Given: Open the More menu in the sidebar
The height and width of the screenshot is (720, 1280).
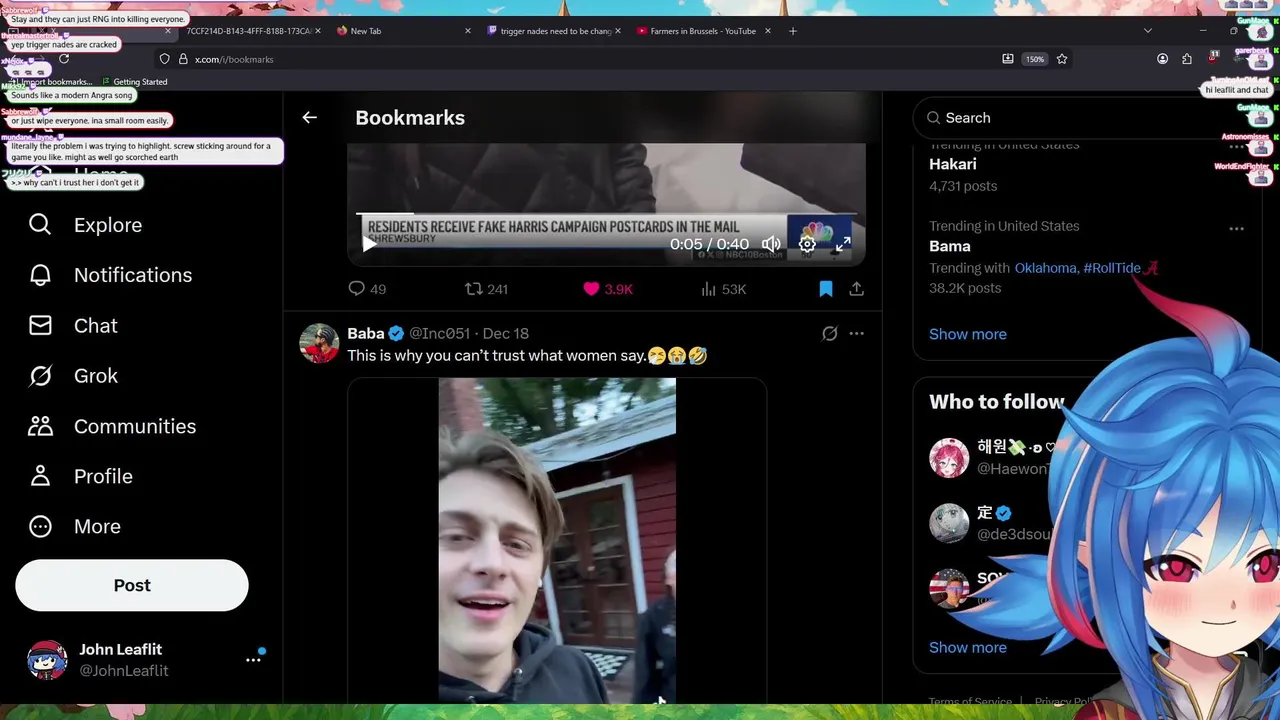Looking at the screenshot, I should coord(75,526).
